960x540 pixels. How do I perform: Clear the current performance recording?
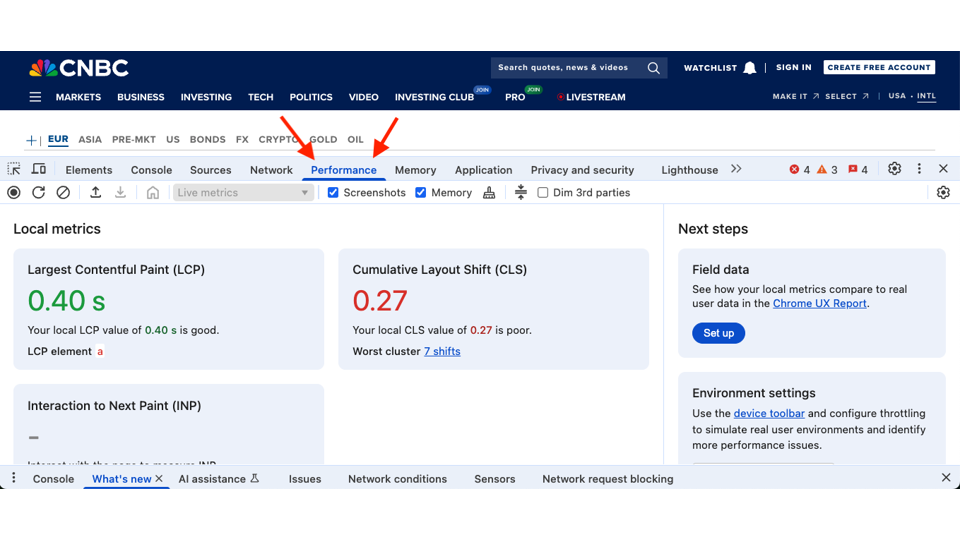coord(63,193)
